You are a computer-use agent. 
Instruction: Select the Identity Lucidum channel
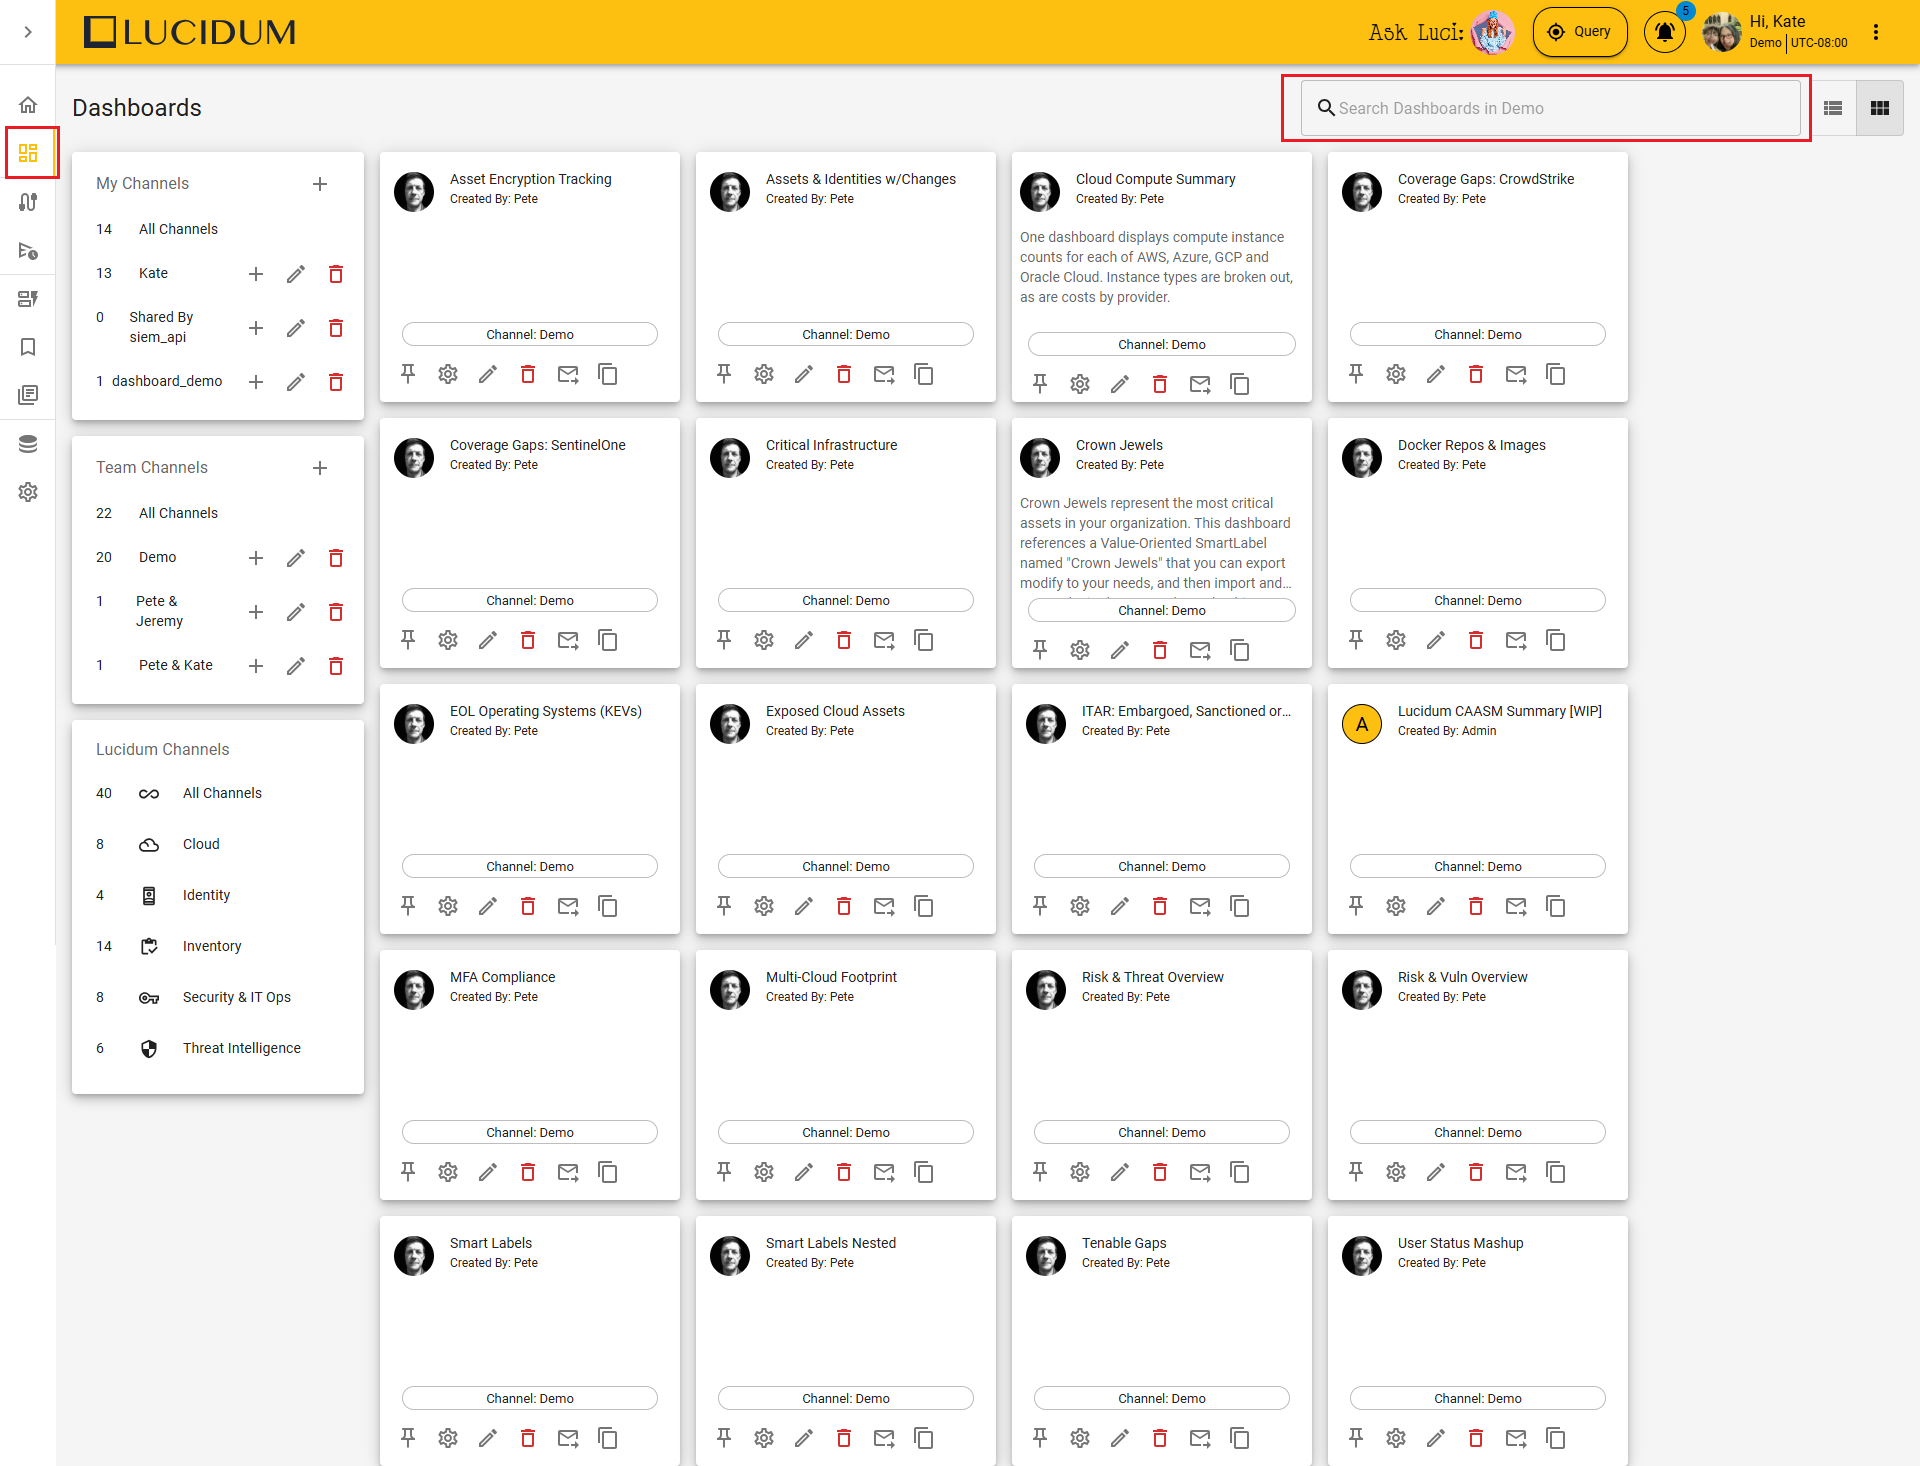click(x=206, y=895)
